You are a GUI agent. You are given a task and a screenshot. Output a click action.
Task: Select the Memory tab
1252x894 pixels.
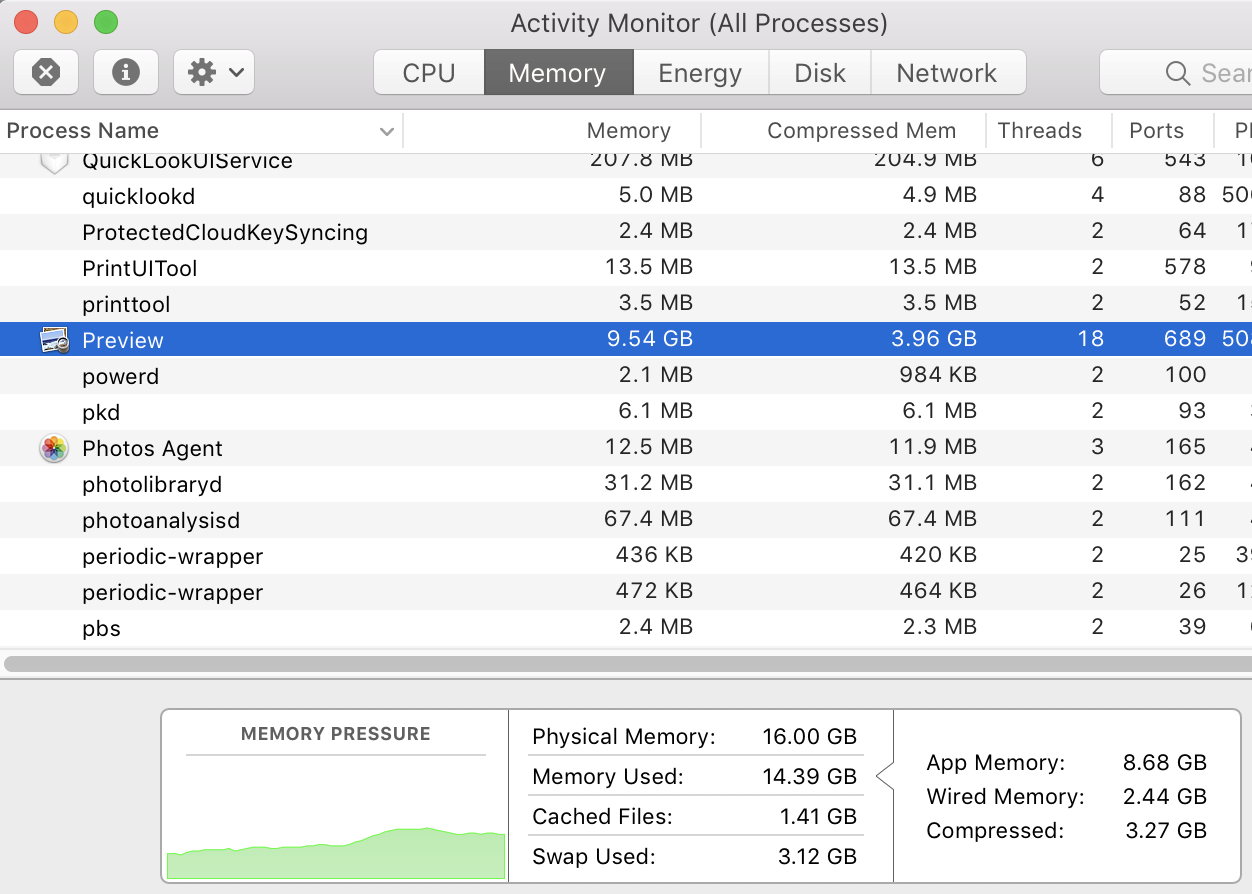click(x=557, y=73)
